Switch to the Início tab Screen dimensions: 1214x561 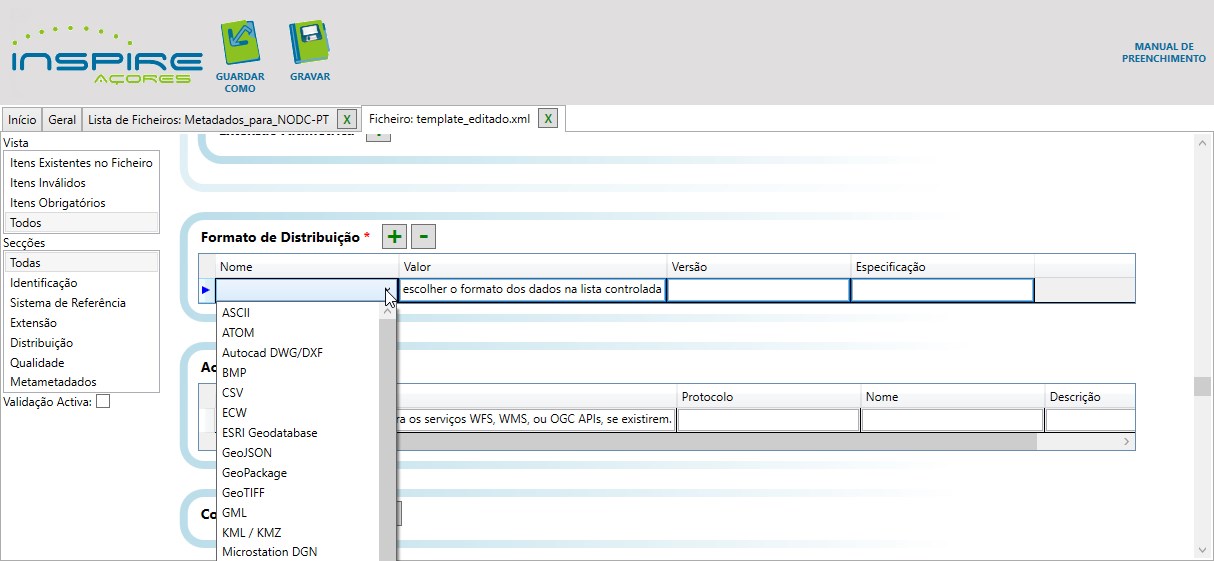click(x=22, y=120)
